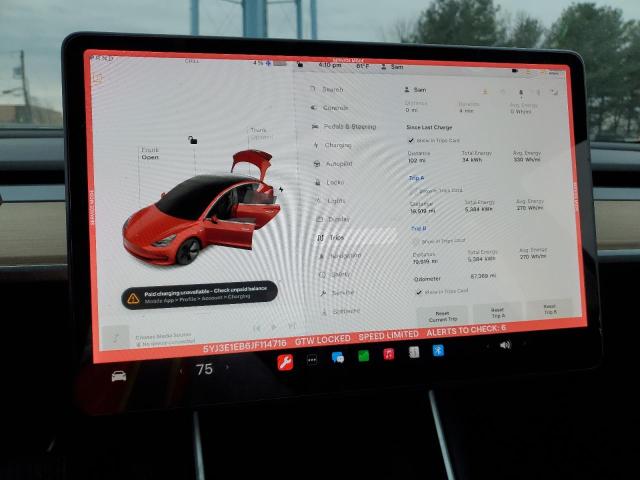This screenshot has width=640, height=480.
Task: Open the Search menu item
Action: pos(327,89)
